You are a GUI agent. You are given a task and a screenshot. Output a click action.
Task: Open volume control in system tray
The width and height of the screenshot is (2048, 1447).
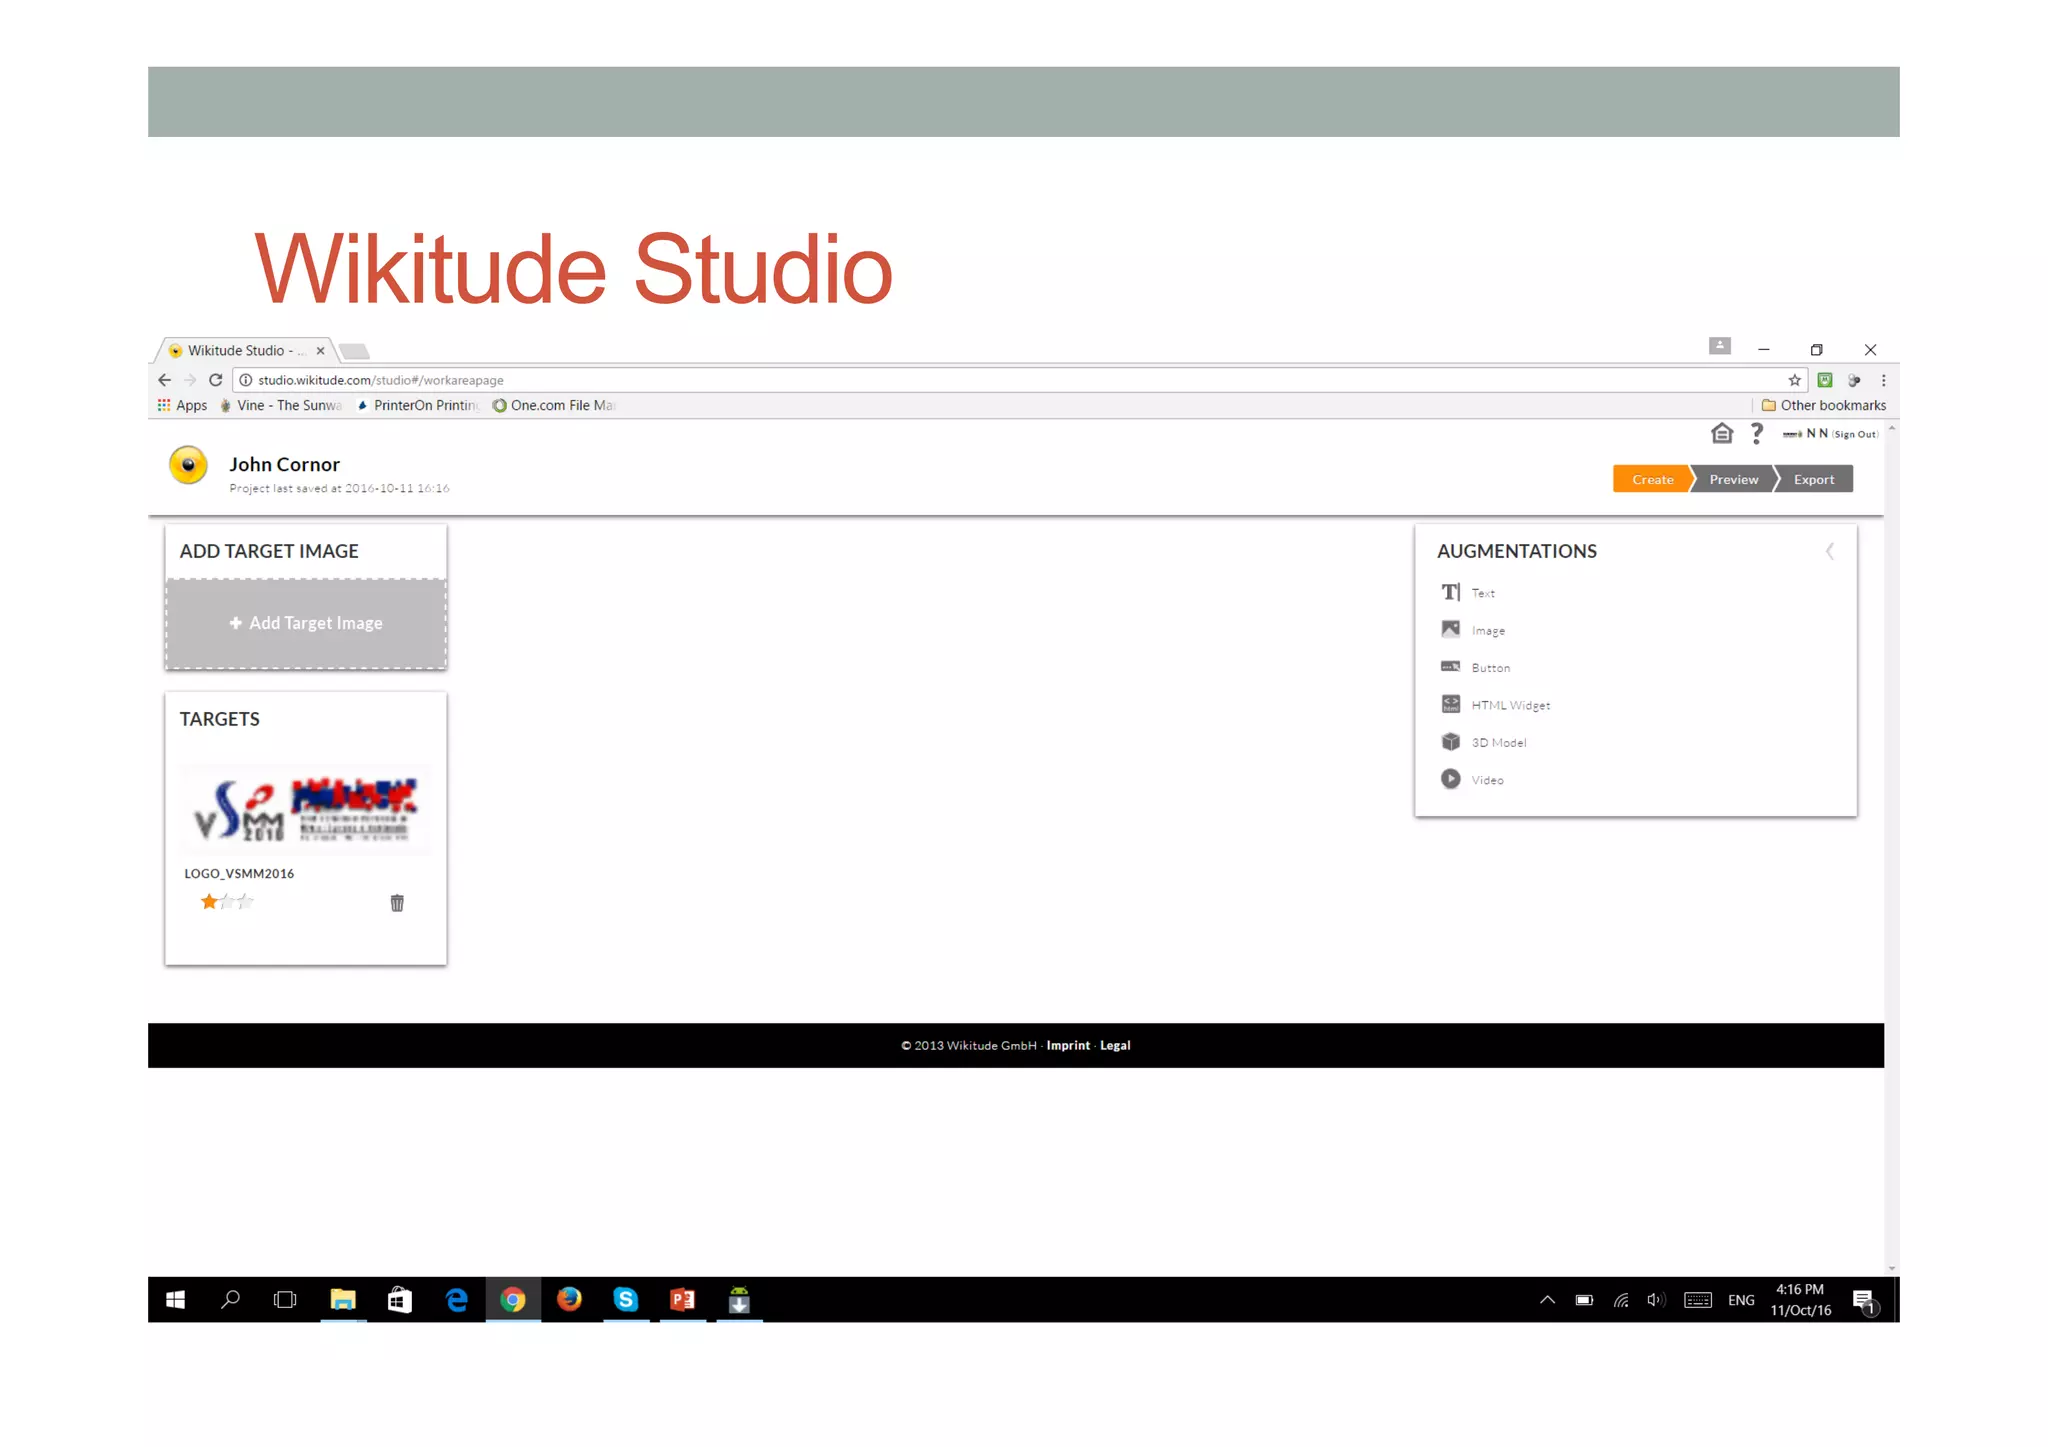[x=1656, y=1300]
